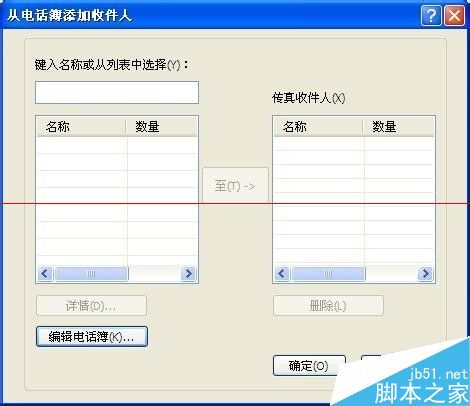Click the 详情(D)... button

(x=91, y=305)
